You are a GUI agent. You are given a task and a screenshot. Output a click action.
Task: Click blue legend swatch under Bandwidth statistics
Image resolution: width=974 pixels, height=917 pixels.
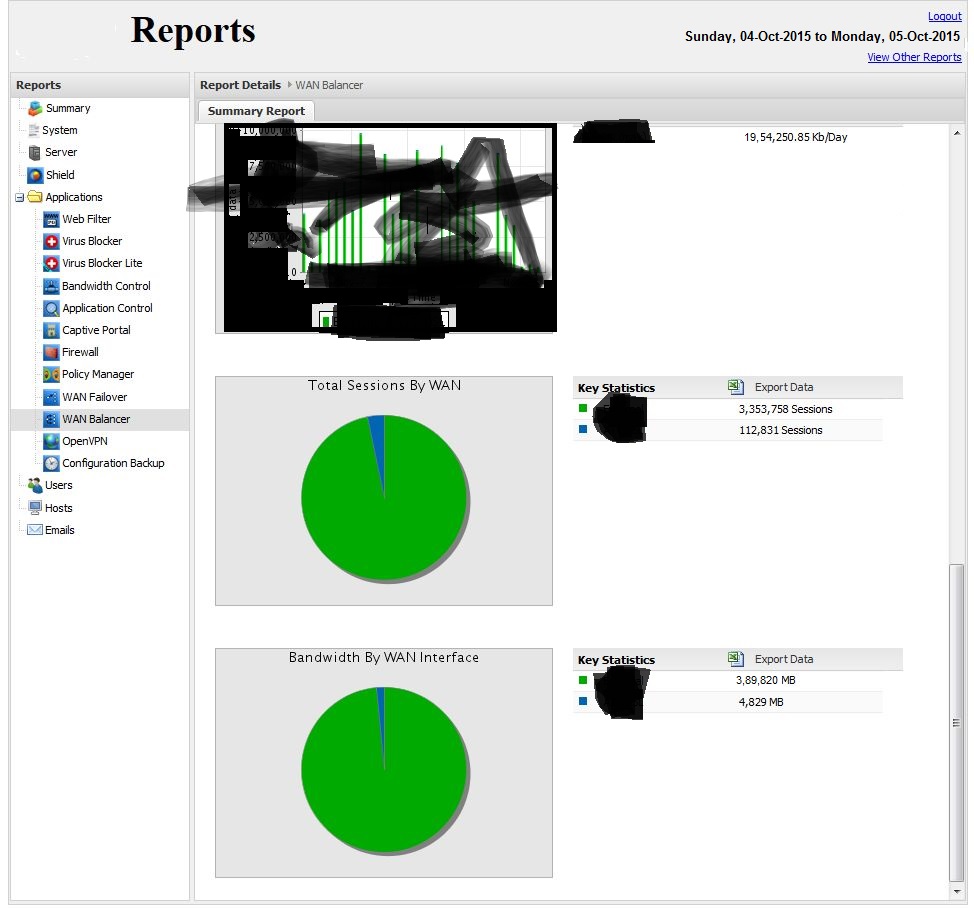tap(583, 702)
